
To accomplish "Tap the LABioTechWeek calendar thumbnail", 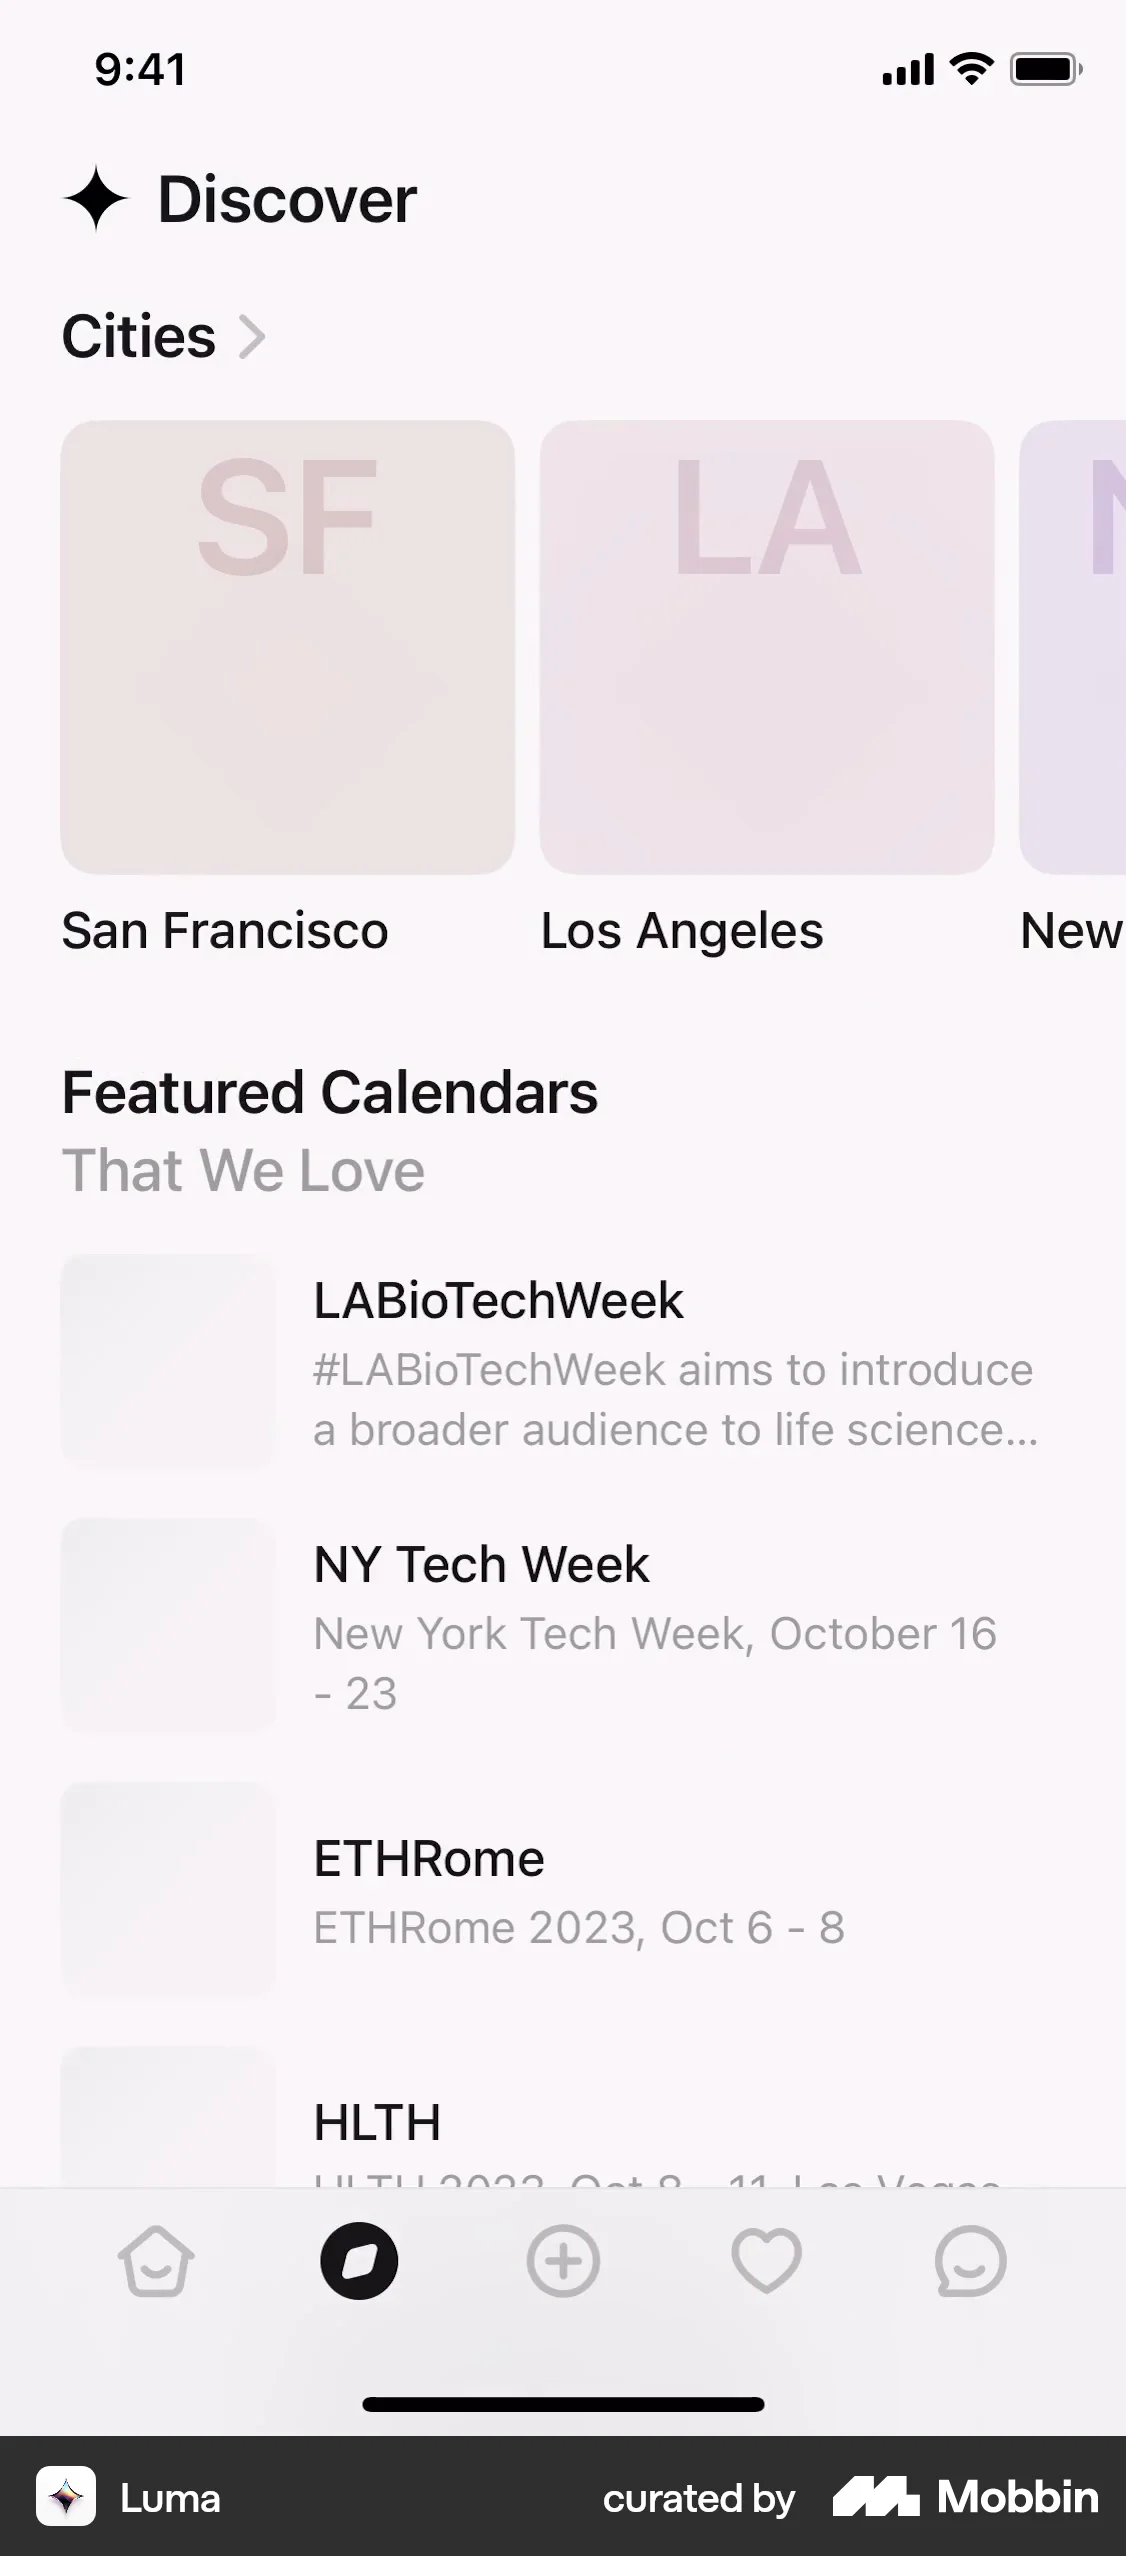I will coord(168,1361).
